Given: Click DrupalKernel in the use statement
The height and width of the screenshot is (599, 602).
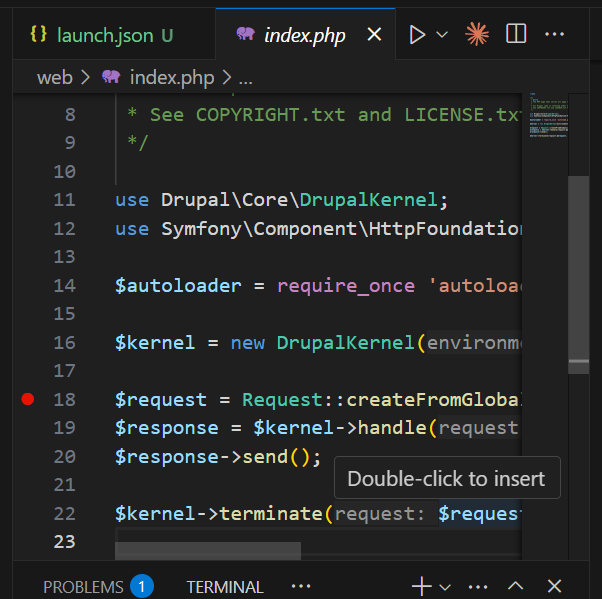Looking at the screenshot, I should [x=368, y=200].
